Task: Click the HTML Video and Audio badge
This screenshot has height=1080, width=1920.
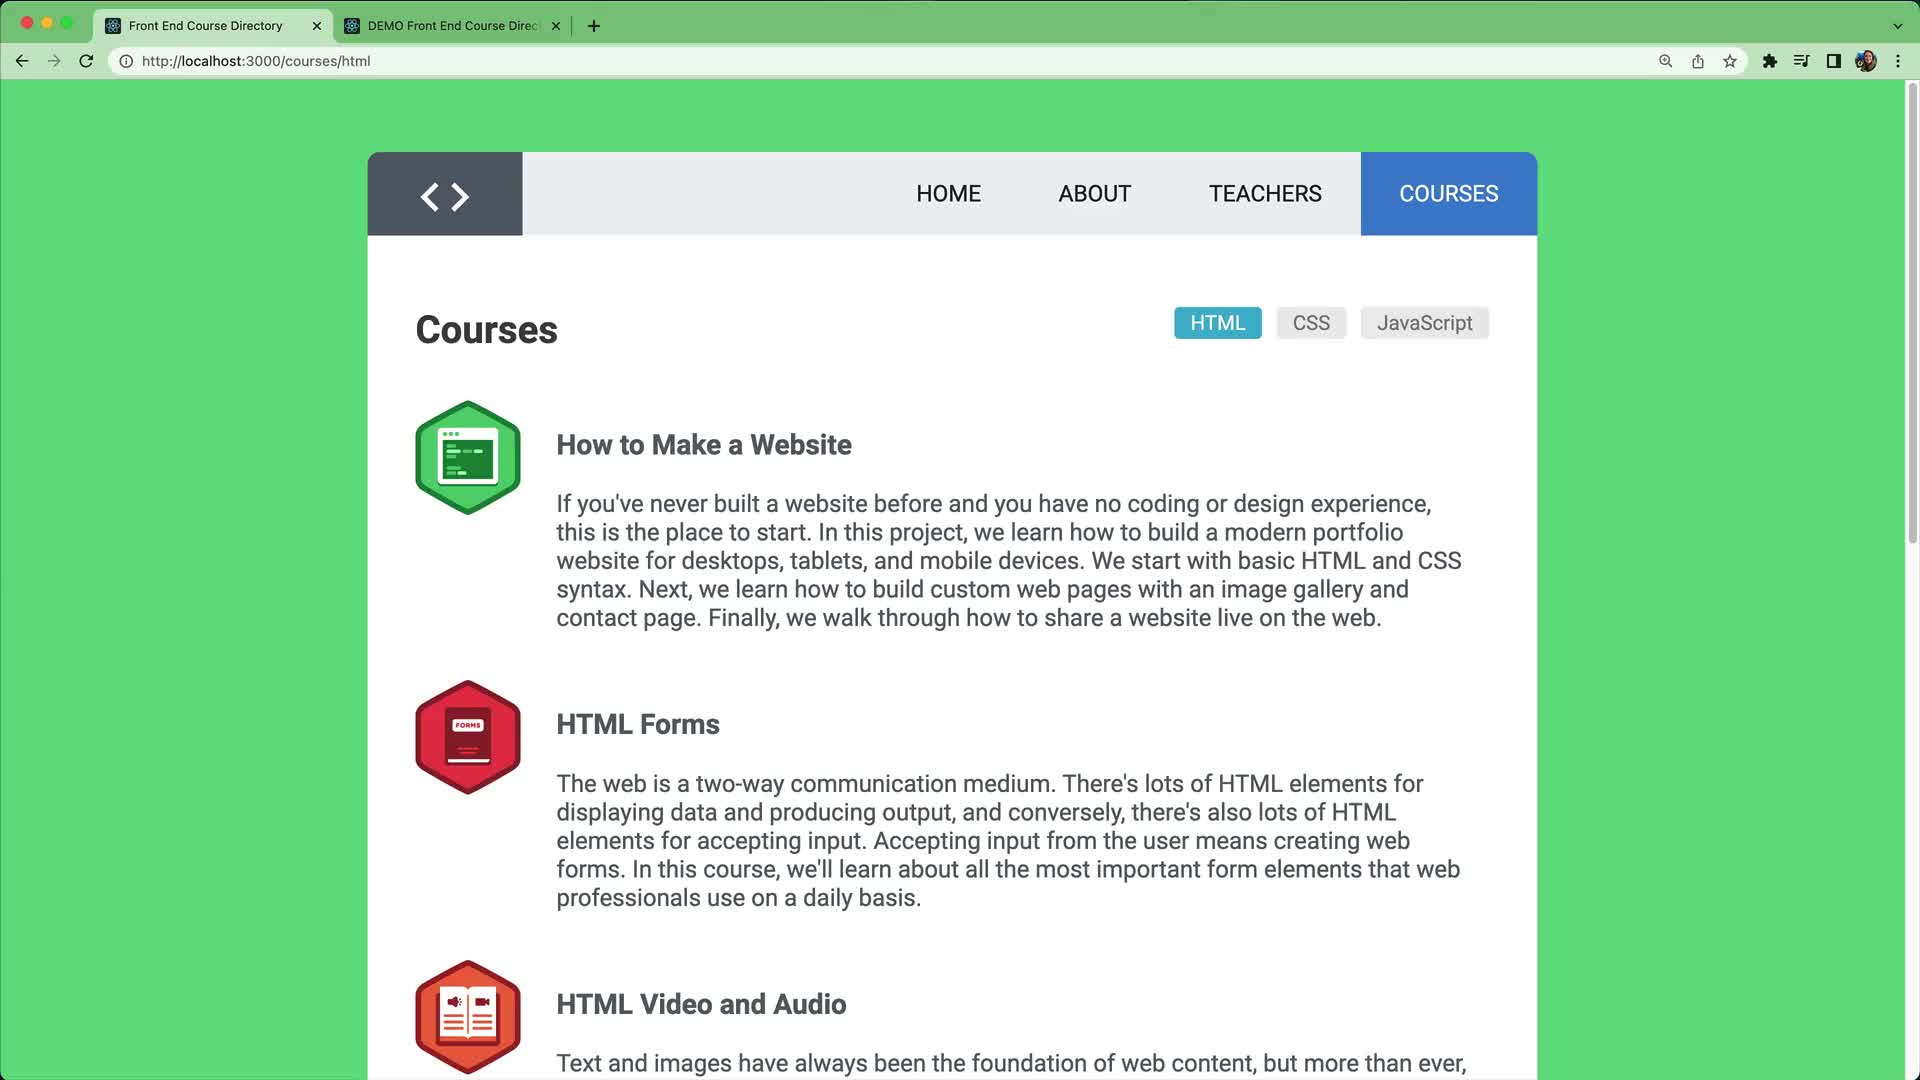Action: (x=468, y=1016)
